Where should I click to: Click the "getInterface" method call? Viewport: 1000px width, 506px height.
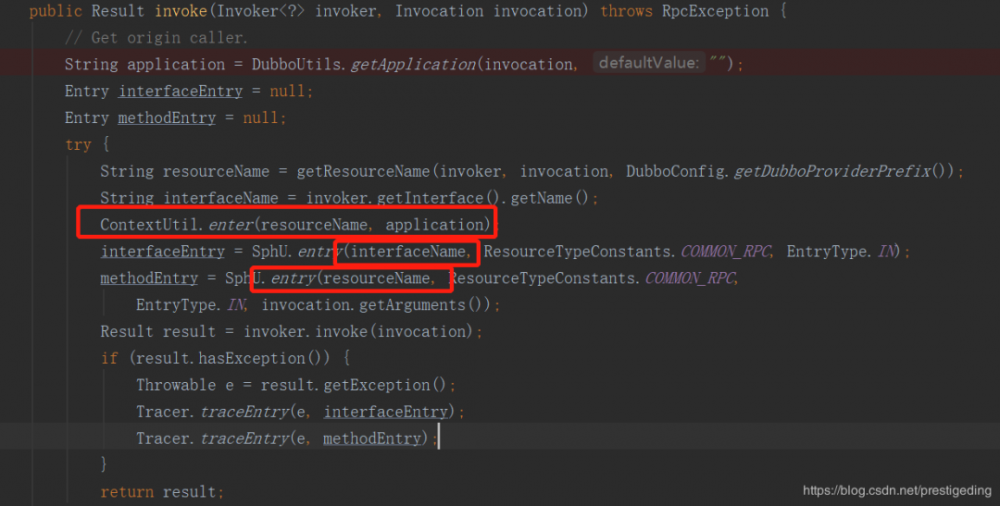coord(430,198)
